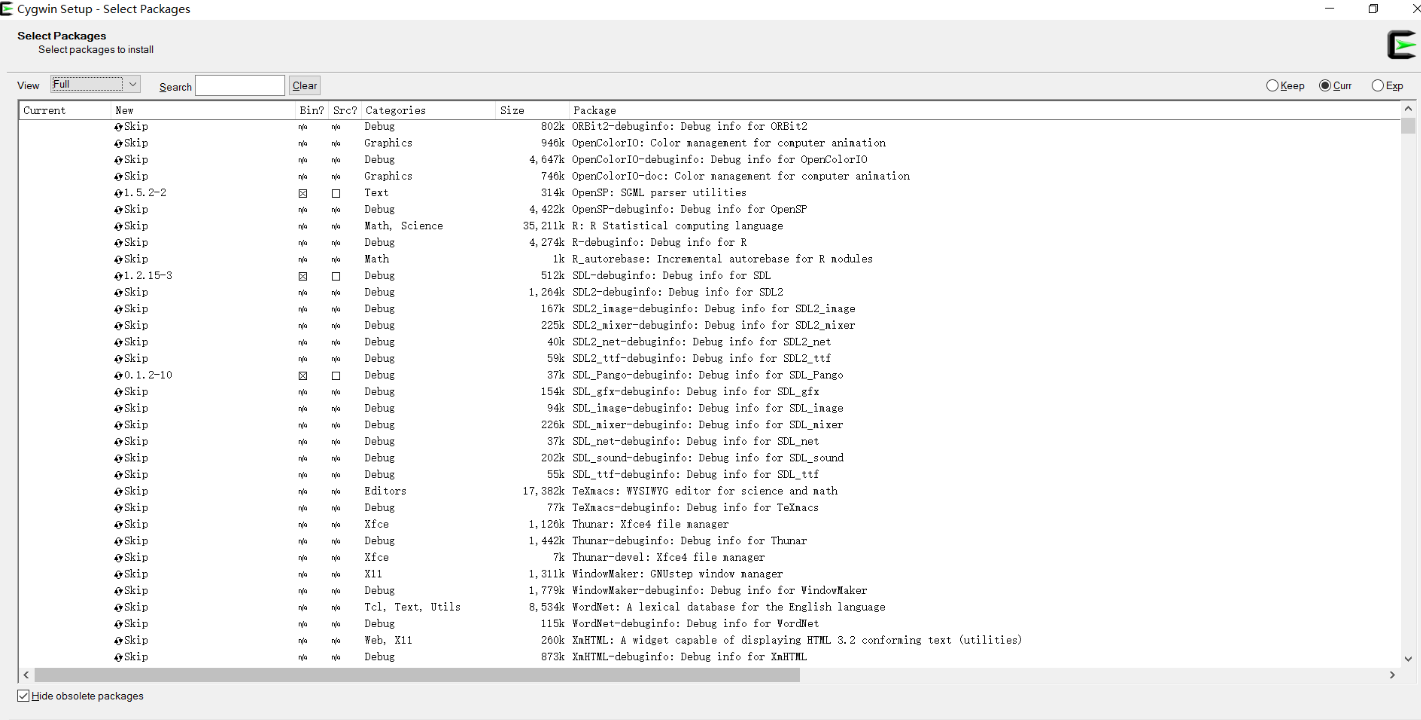This screenshot has height=720, width=1421.
Task: Click the Skip cycle icon for SDL2-debuginfo
Action: 119,293
